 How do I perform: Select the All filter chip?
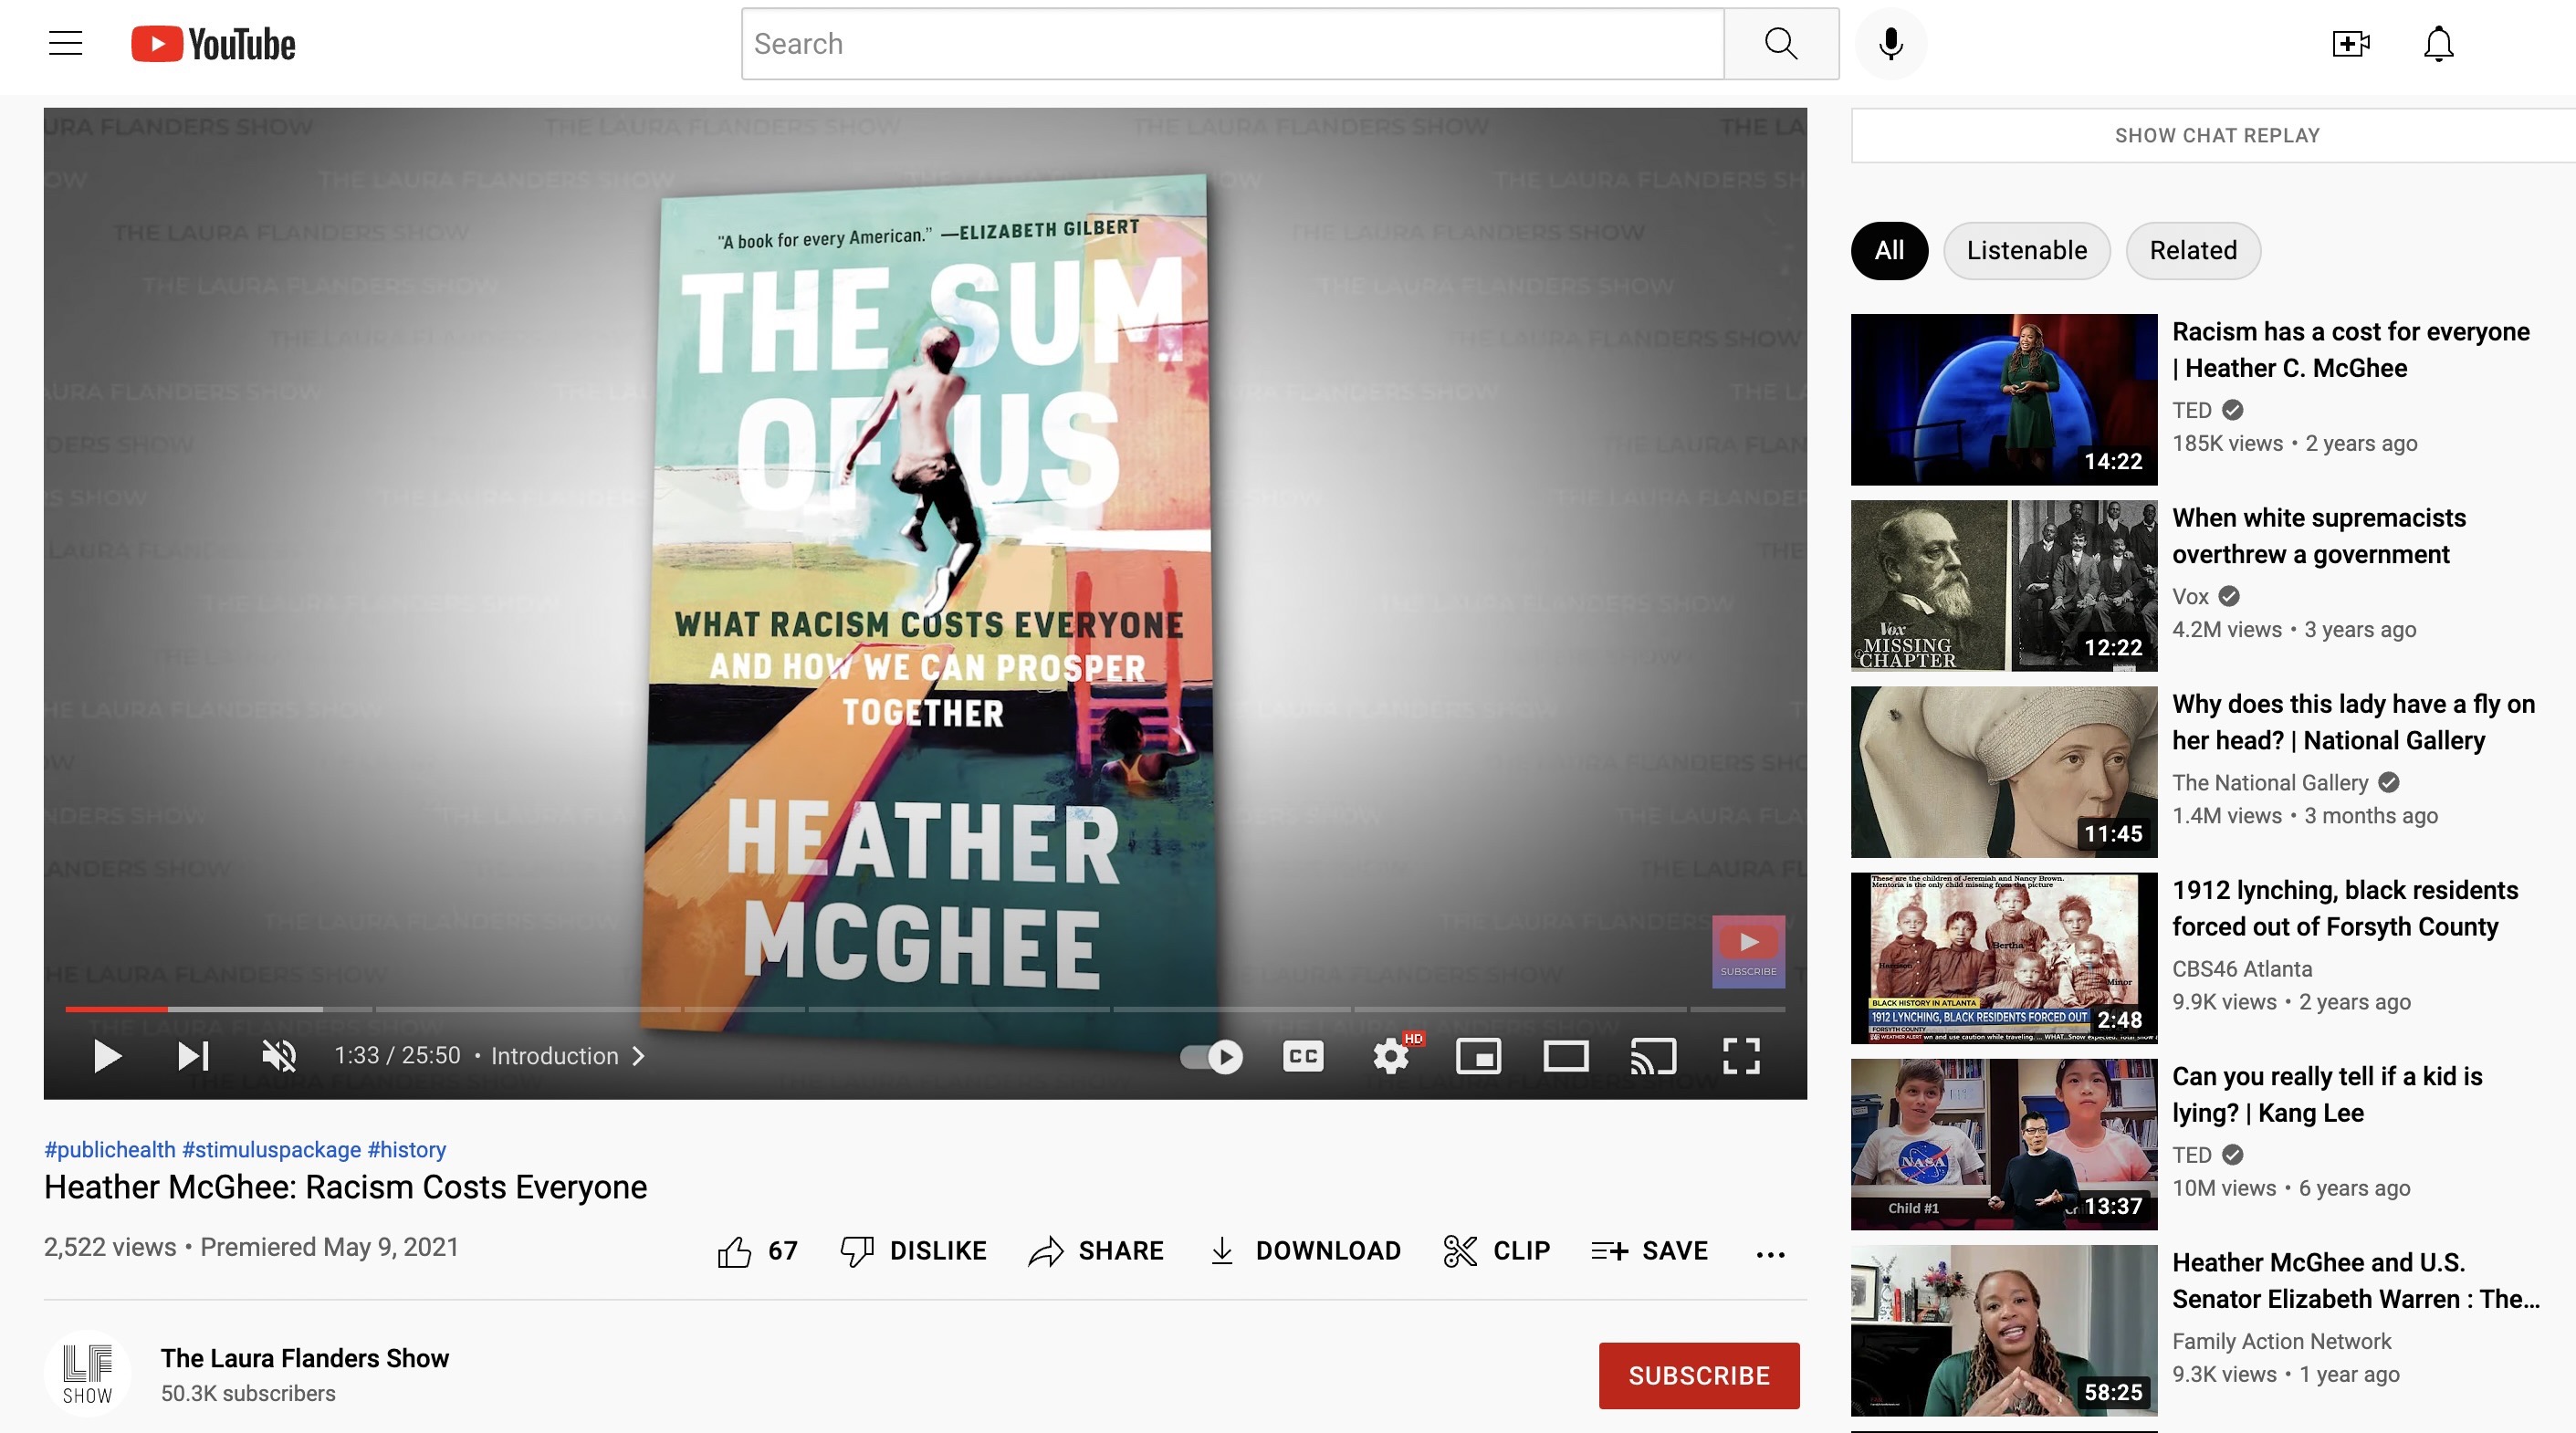click(1889, 251)
